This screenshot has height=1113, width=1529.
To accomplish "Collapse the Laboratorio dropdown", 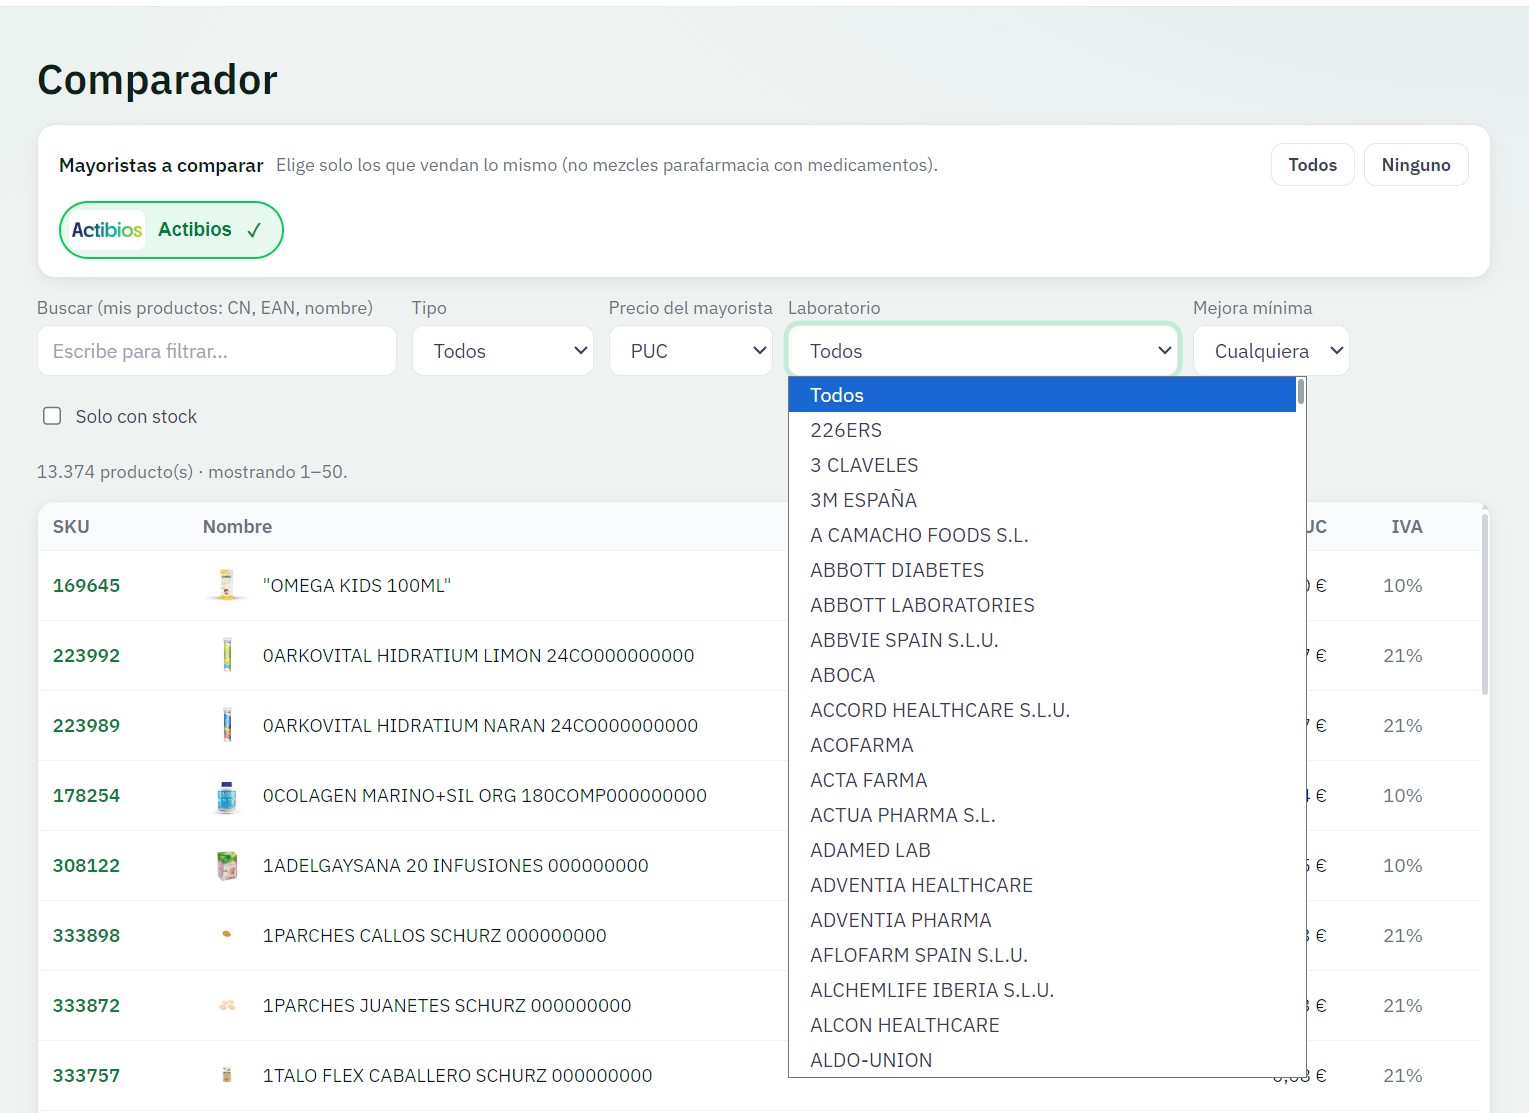I will click(x=983, y=351).
